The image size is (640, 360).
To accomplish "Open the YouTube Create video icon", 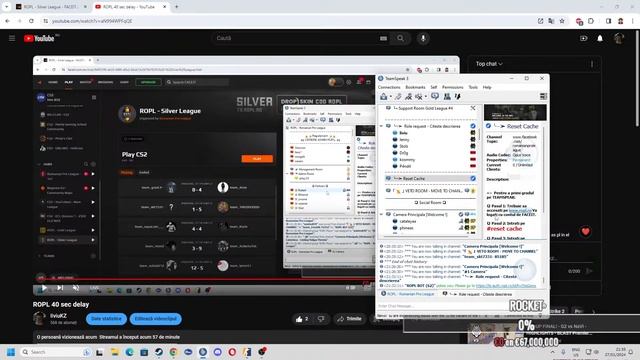I will click(x=584, y=38).
